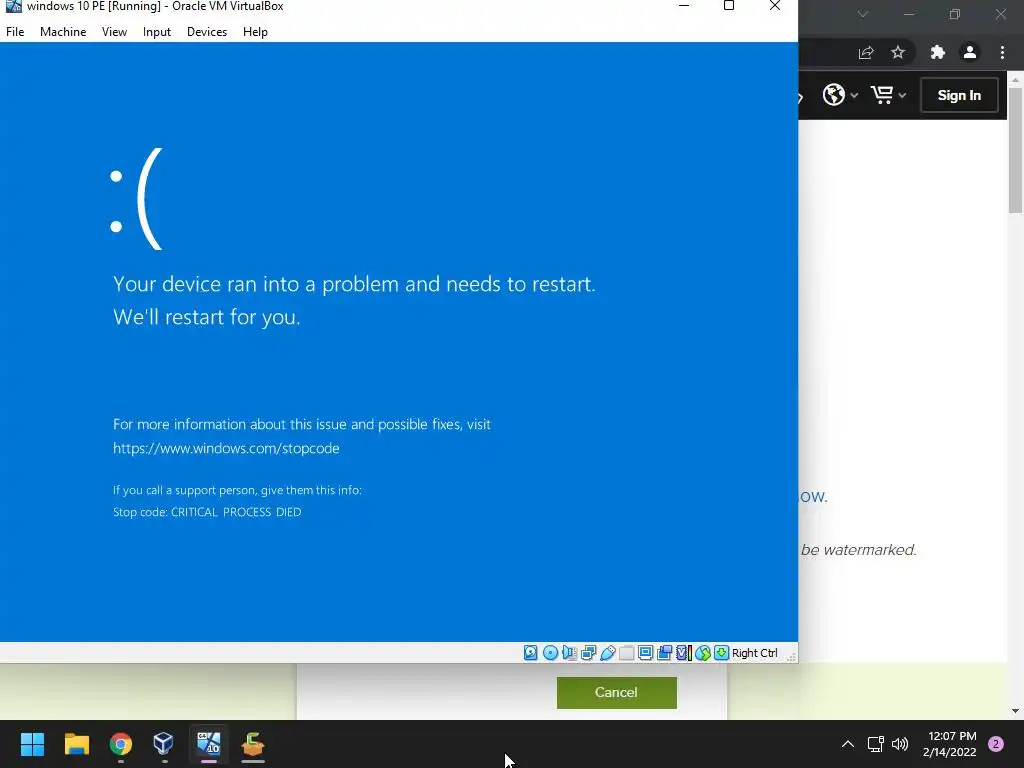Open the notification badge showing 2

(x=996, y=744)
